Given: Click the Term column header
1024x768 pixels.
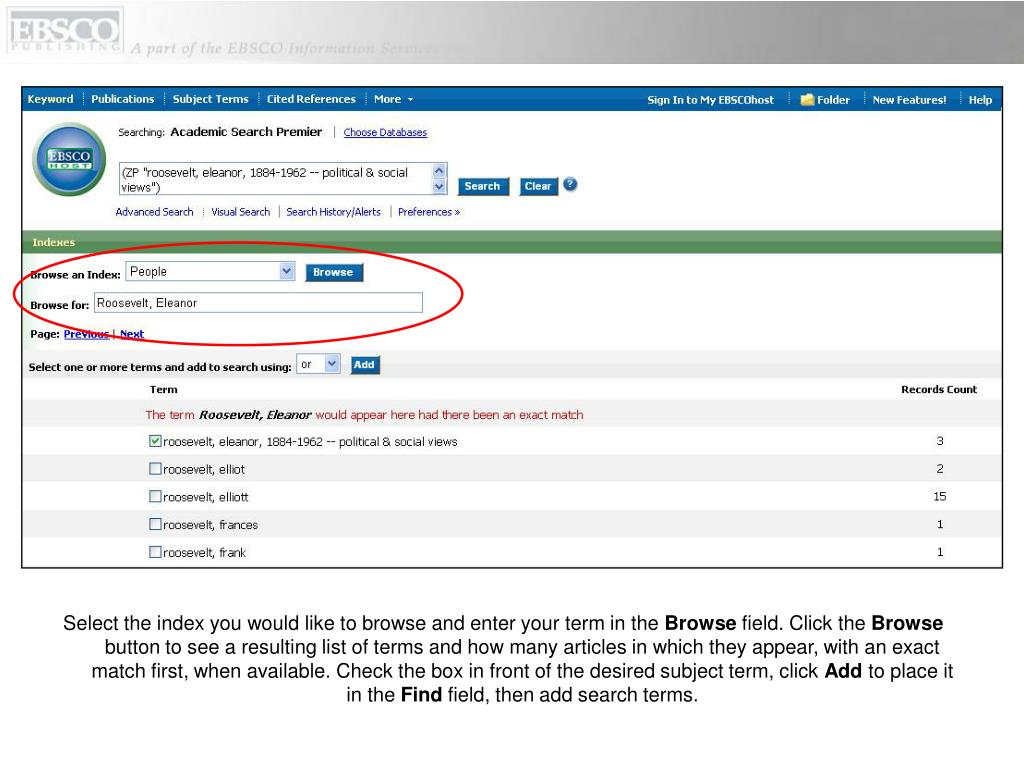Looking at the screenshot, I should click(x=163, y=389).
